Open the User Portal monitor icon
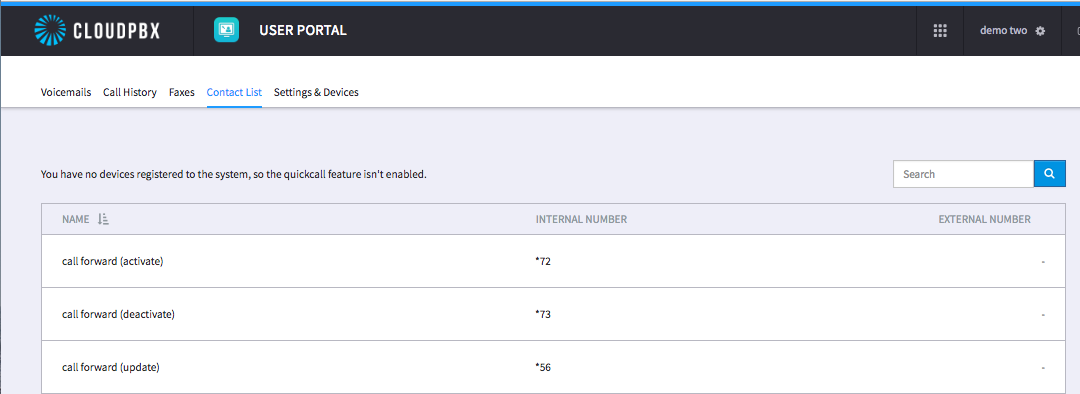This screenshot has width=1080, height=394. click(x=227, y=30)
